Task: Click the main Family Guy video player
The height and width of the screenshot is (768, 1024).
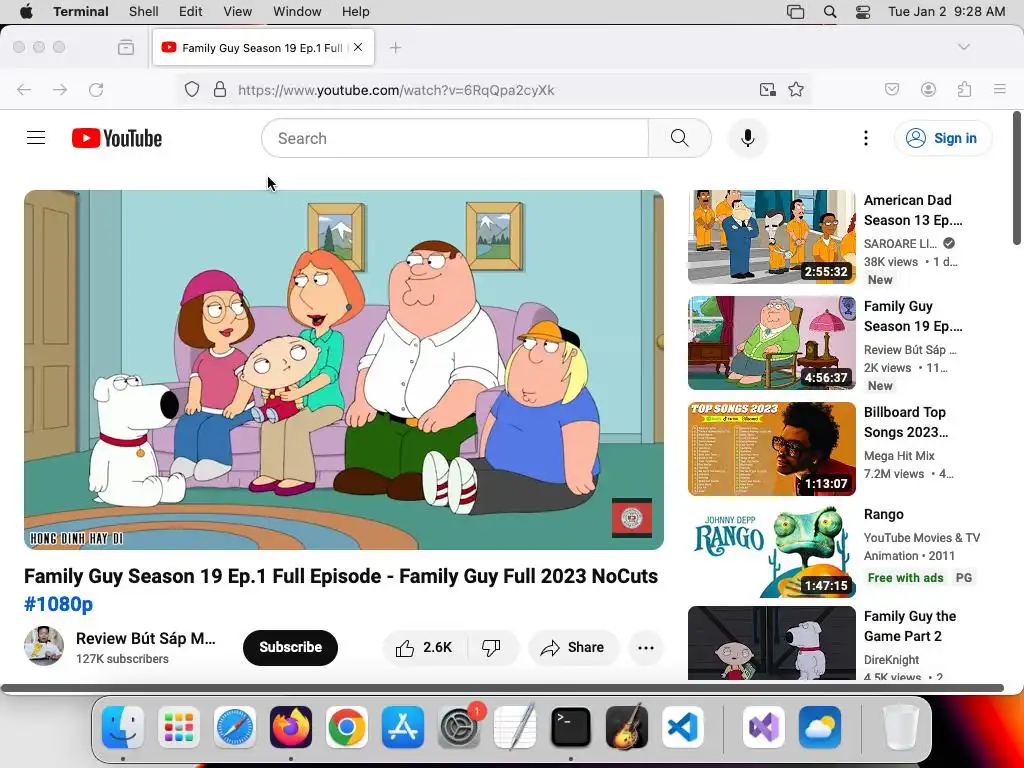Action: (x=344, y=370)
